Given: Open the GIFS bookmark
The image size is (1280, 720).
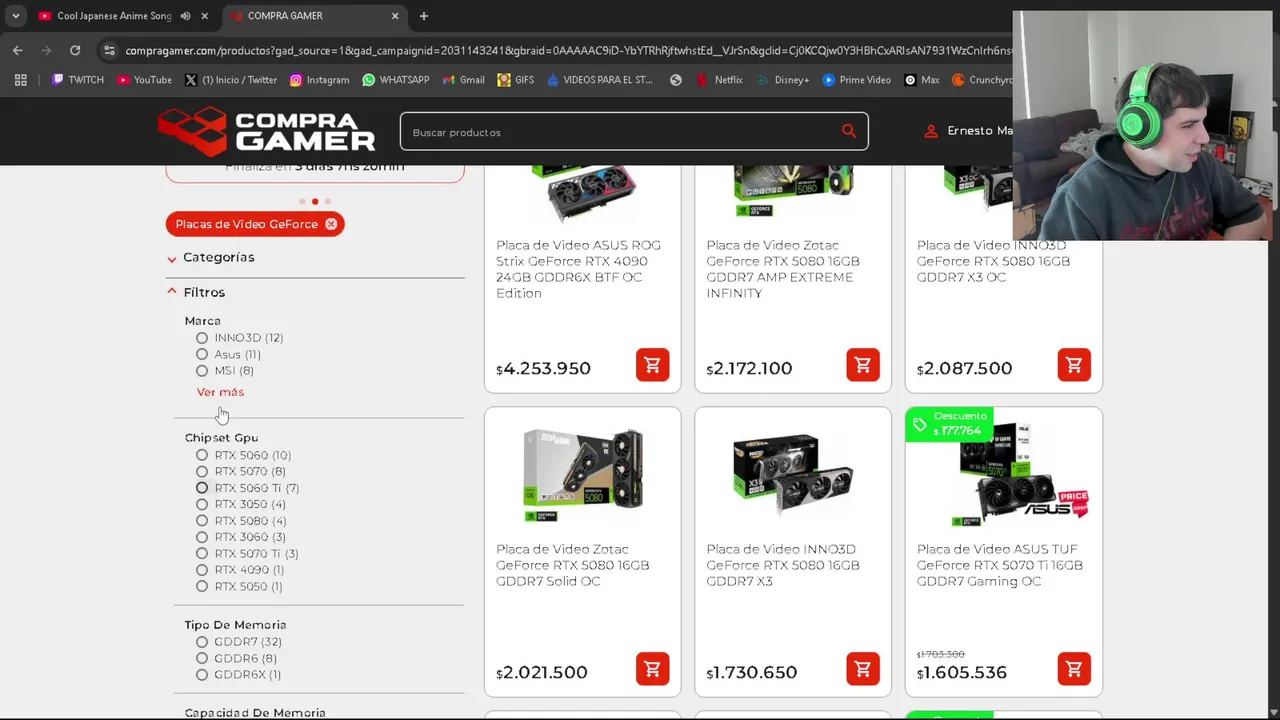Looking at the screenshot, I should point(516,80).
